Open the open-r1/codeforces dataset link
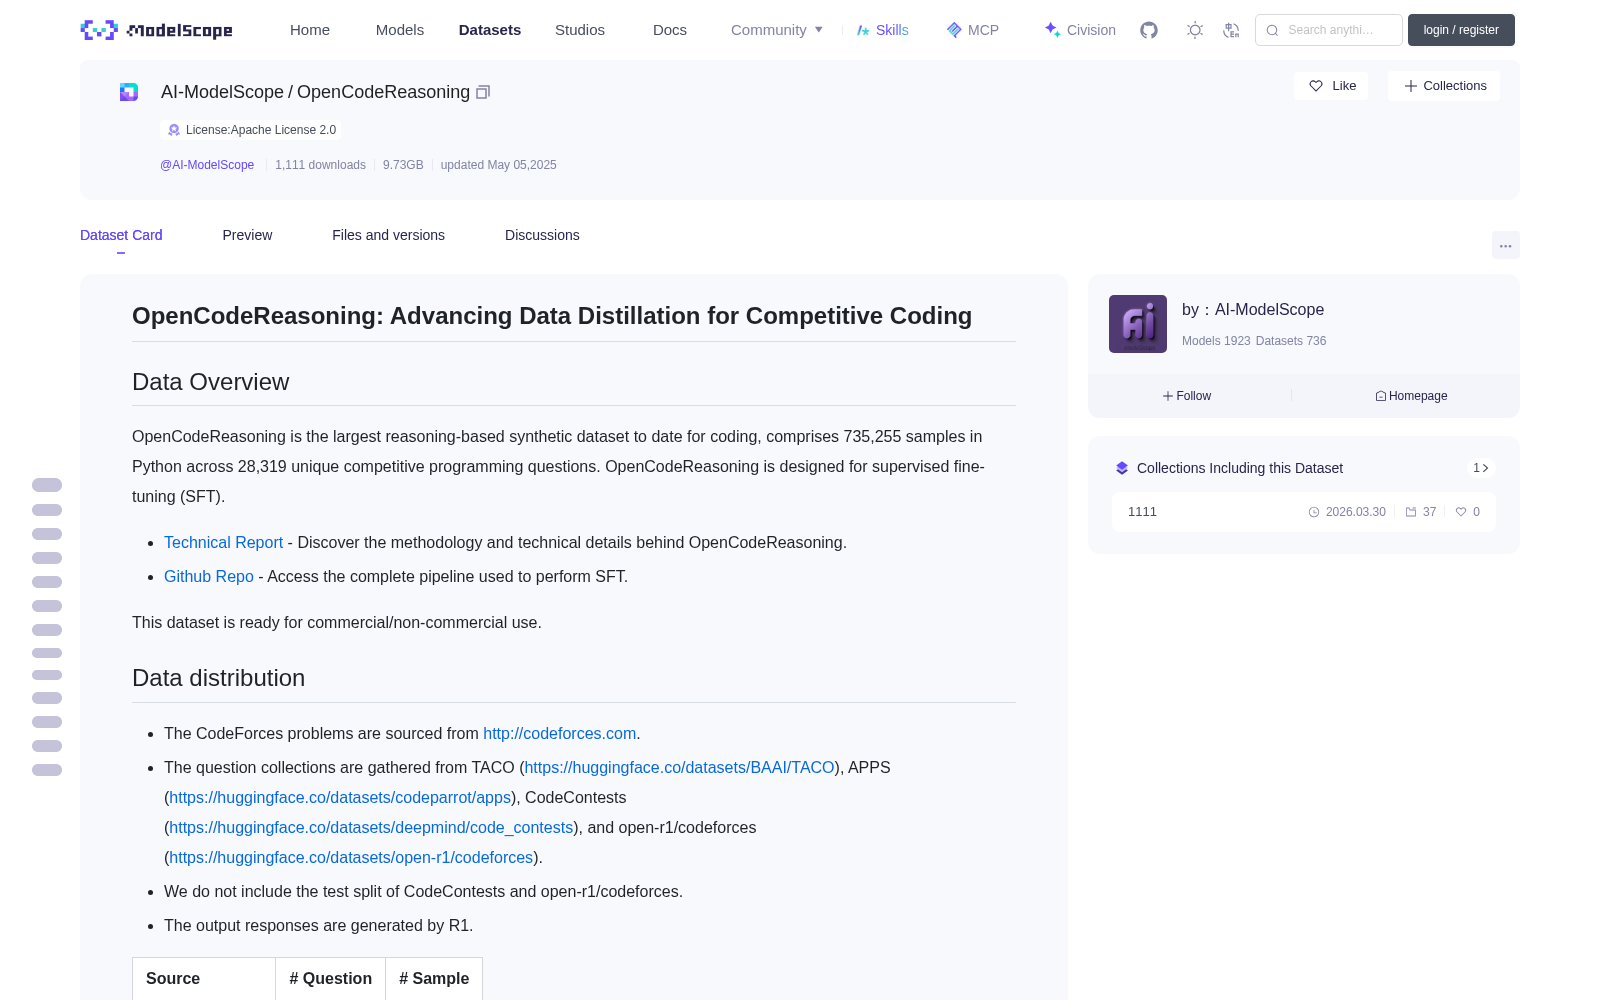The height and width of the screenshot is (1000, 1600). (x=351, y=857)
